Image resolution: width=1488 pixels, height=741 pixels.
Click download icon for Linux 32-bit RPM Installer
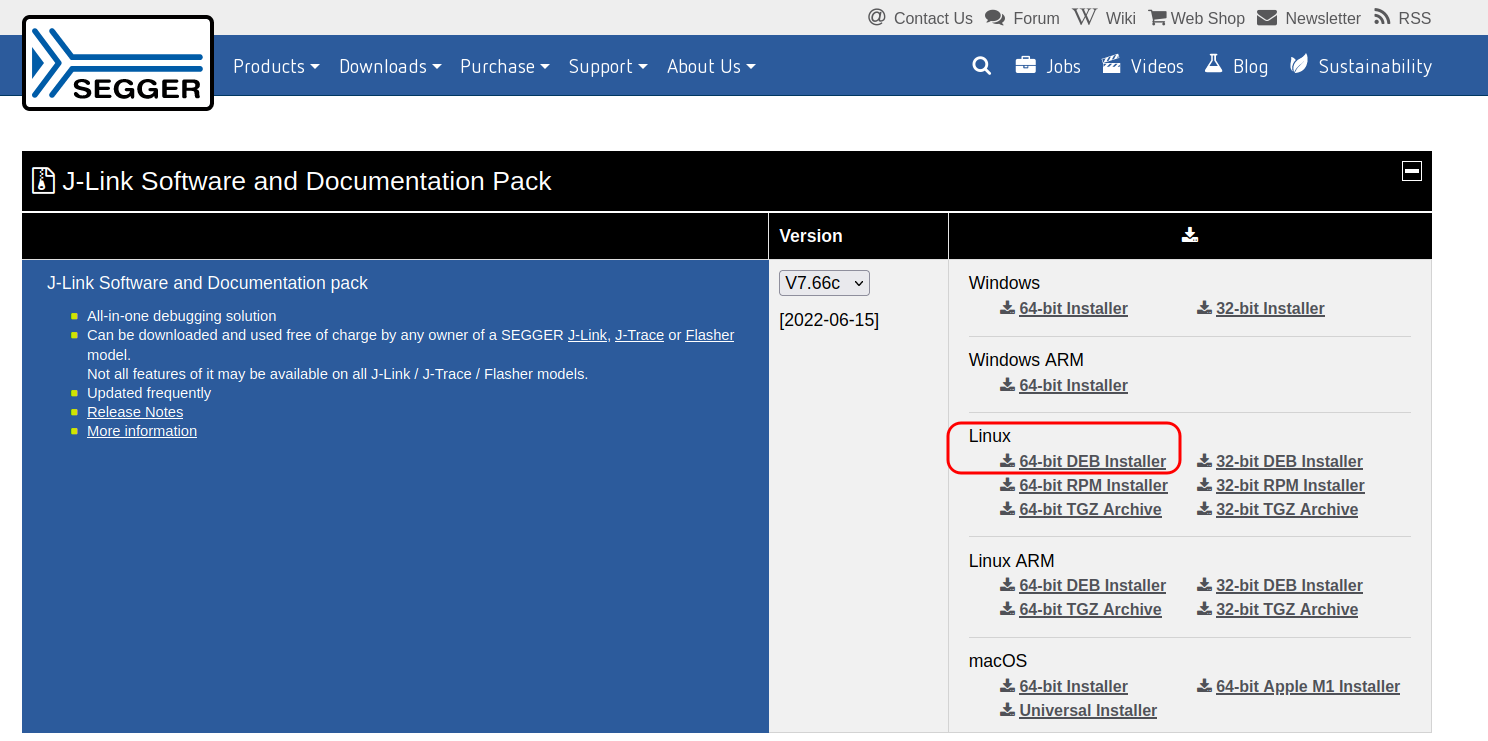tap(1205, 485)
